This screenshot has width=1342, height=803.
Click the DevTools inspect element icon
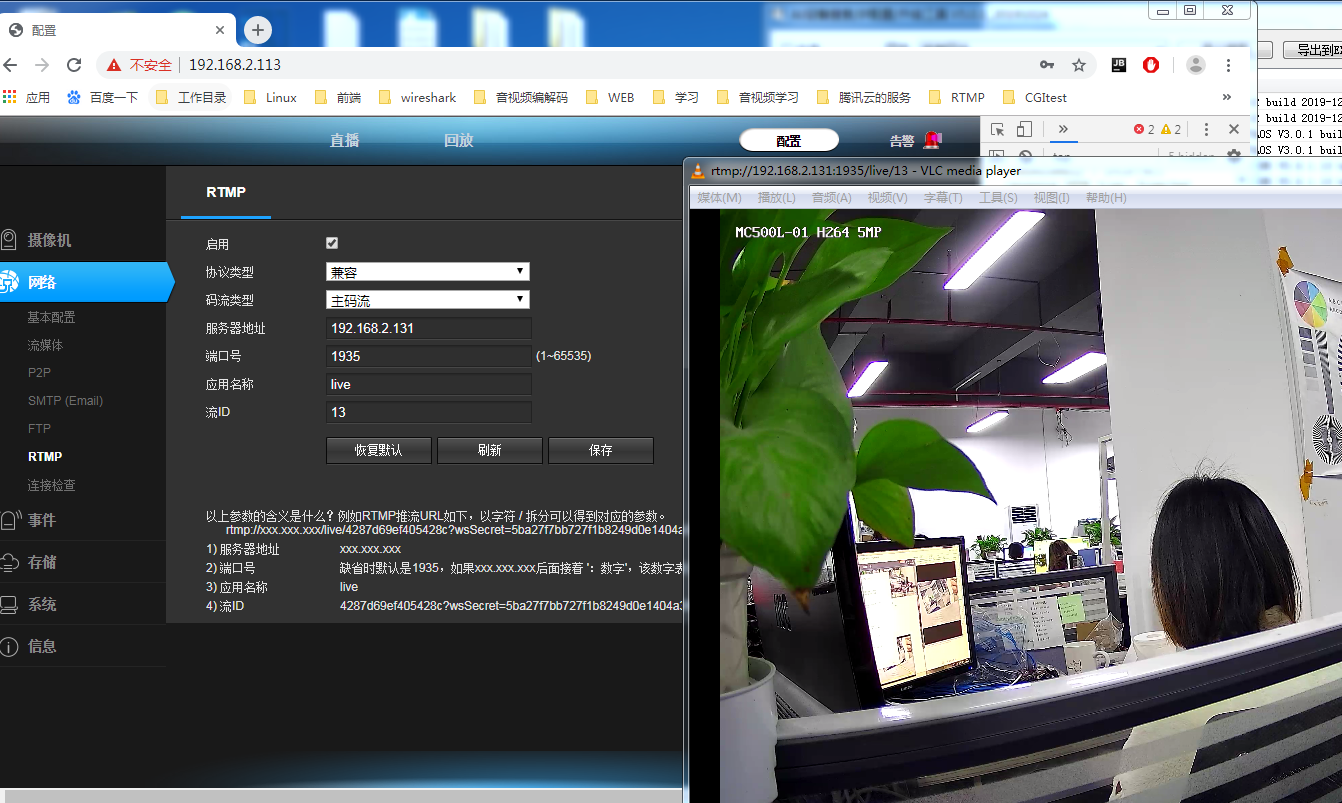coord(997,130)
